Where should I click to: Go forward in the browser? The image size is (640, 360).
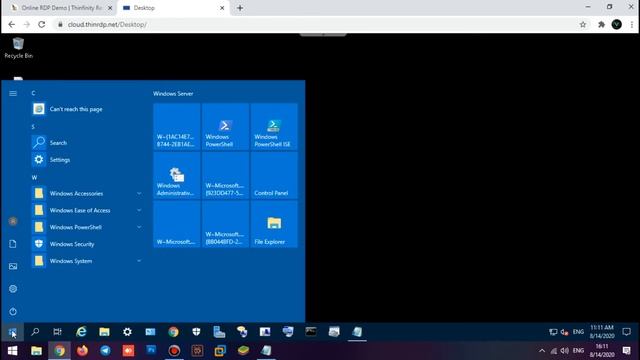27,24
